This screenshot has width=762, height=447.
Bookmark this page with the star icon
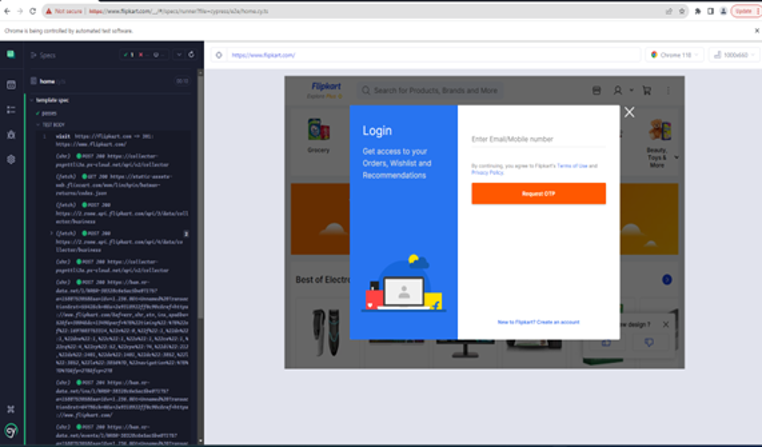click(682, 11)
